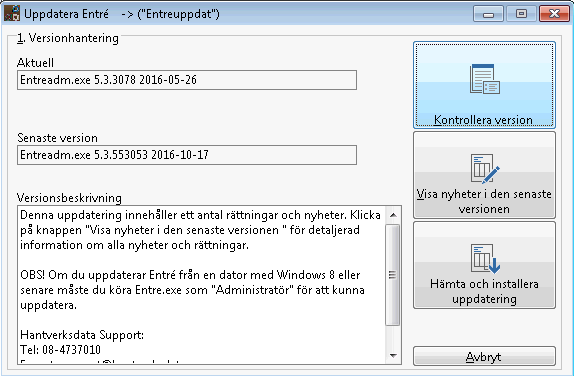Click the scroll up arrow in Versionsbeskrivning
The height and width of the screenshot is (376, 574).
tap(393, 215)
